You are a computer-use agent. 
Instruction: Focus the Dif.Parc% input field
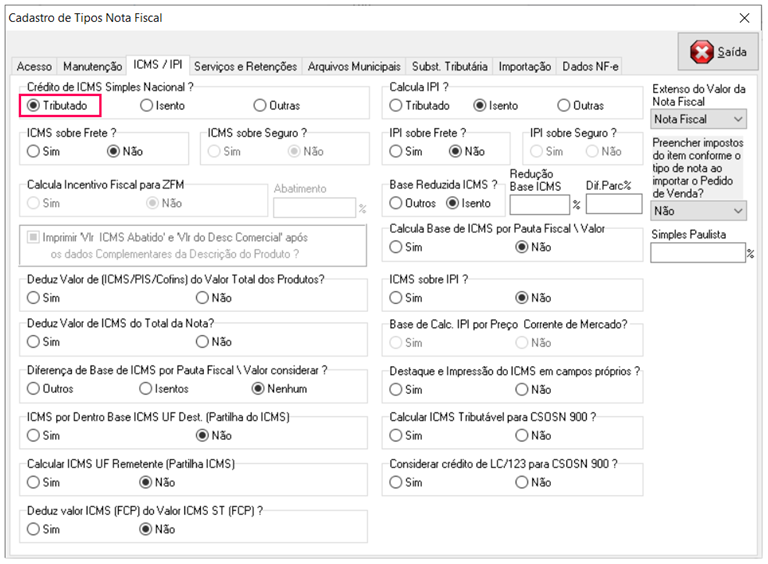point(613,204)
